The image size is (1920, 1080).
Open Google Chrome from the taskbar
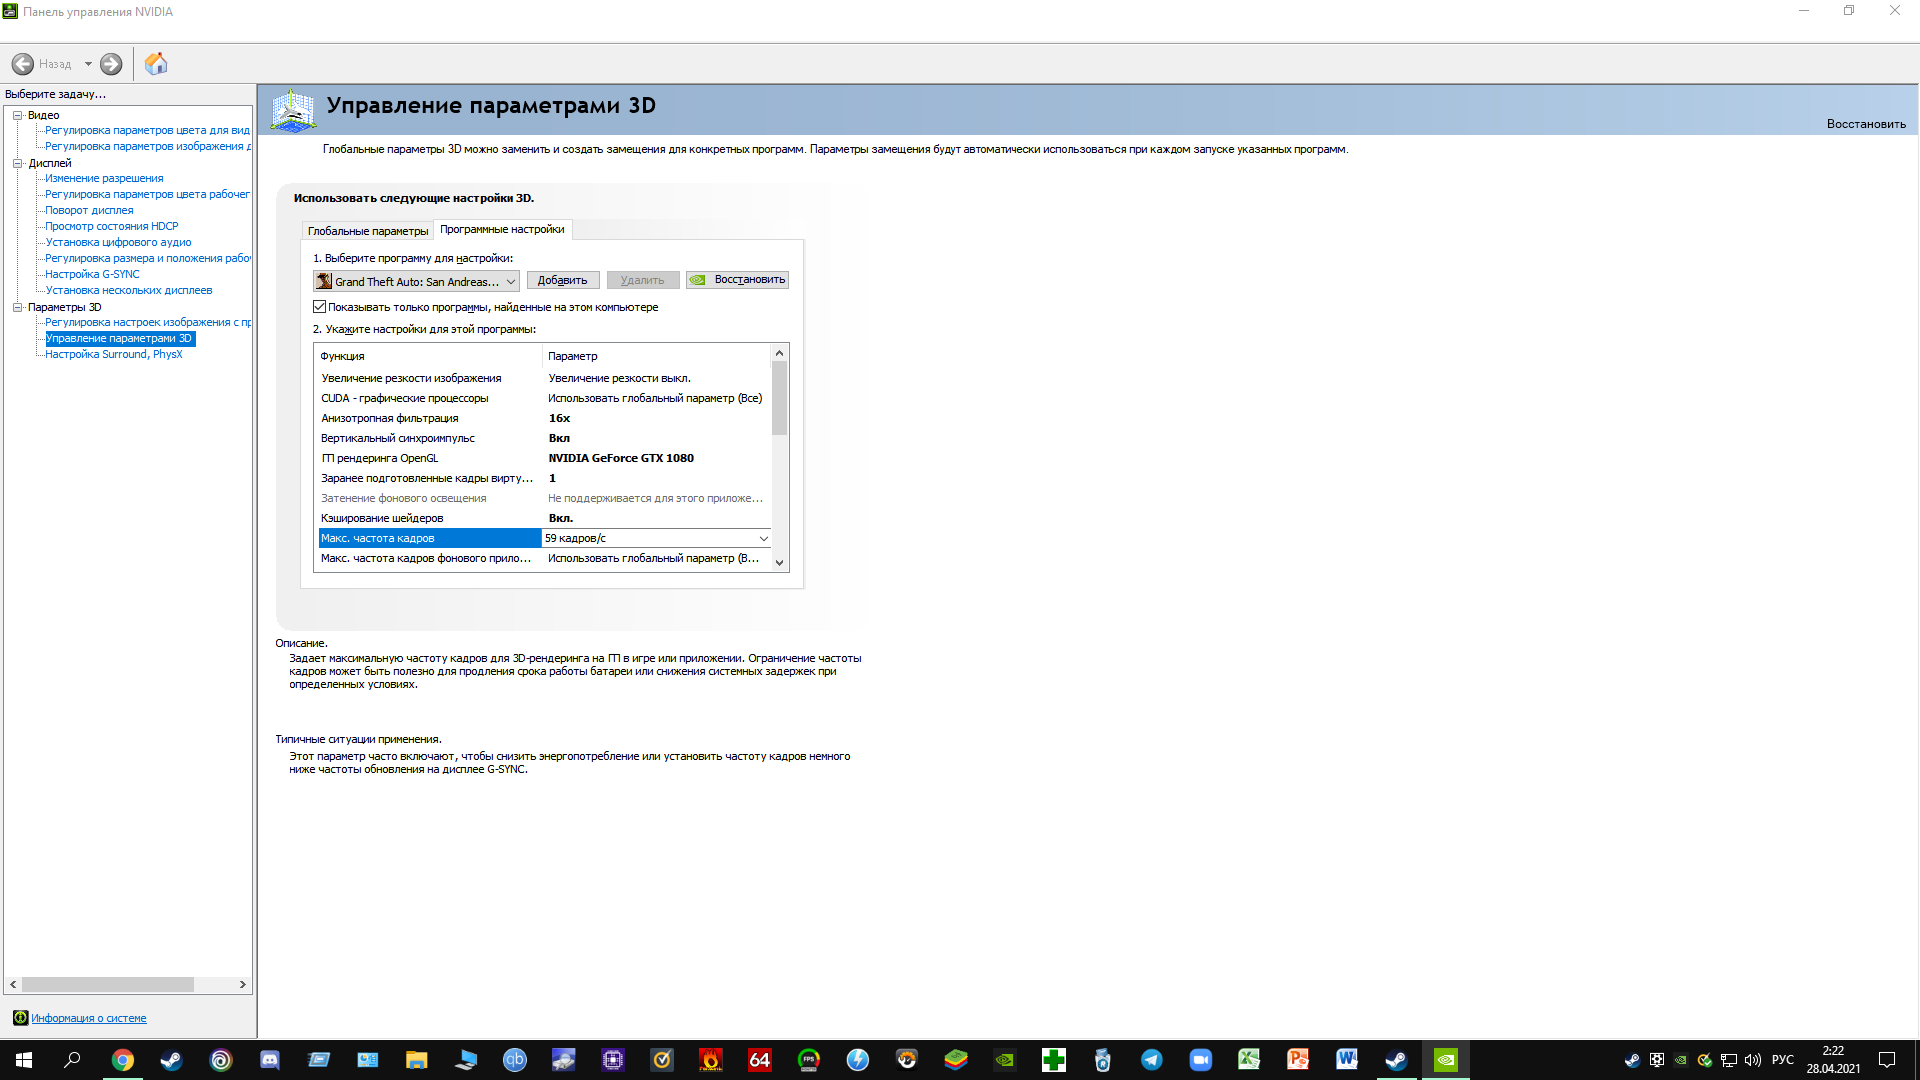pyautogui.click(x=123, y=1060)
